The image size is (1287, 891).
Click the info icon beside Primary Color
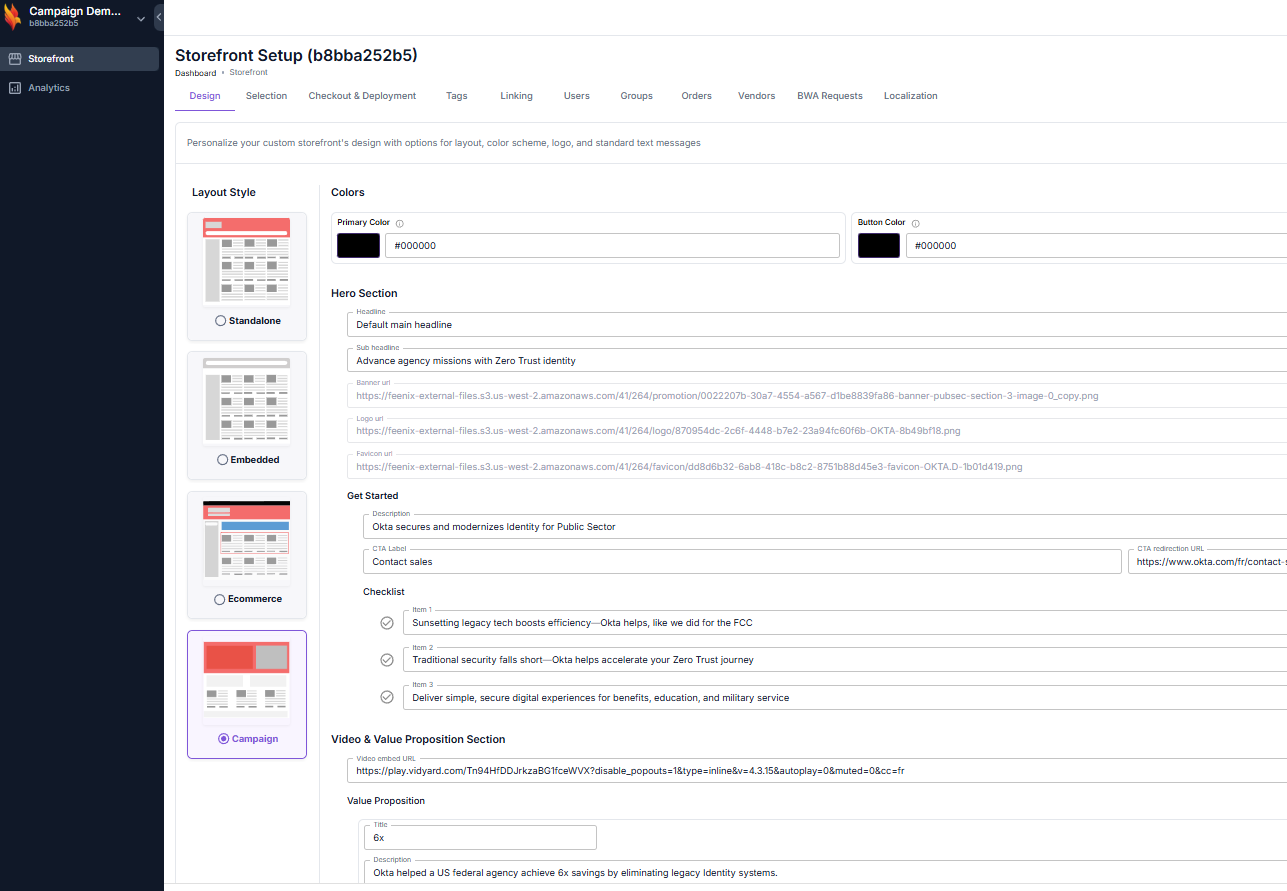click(400, 224)
